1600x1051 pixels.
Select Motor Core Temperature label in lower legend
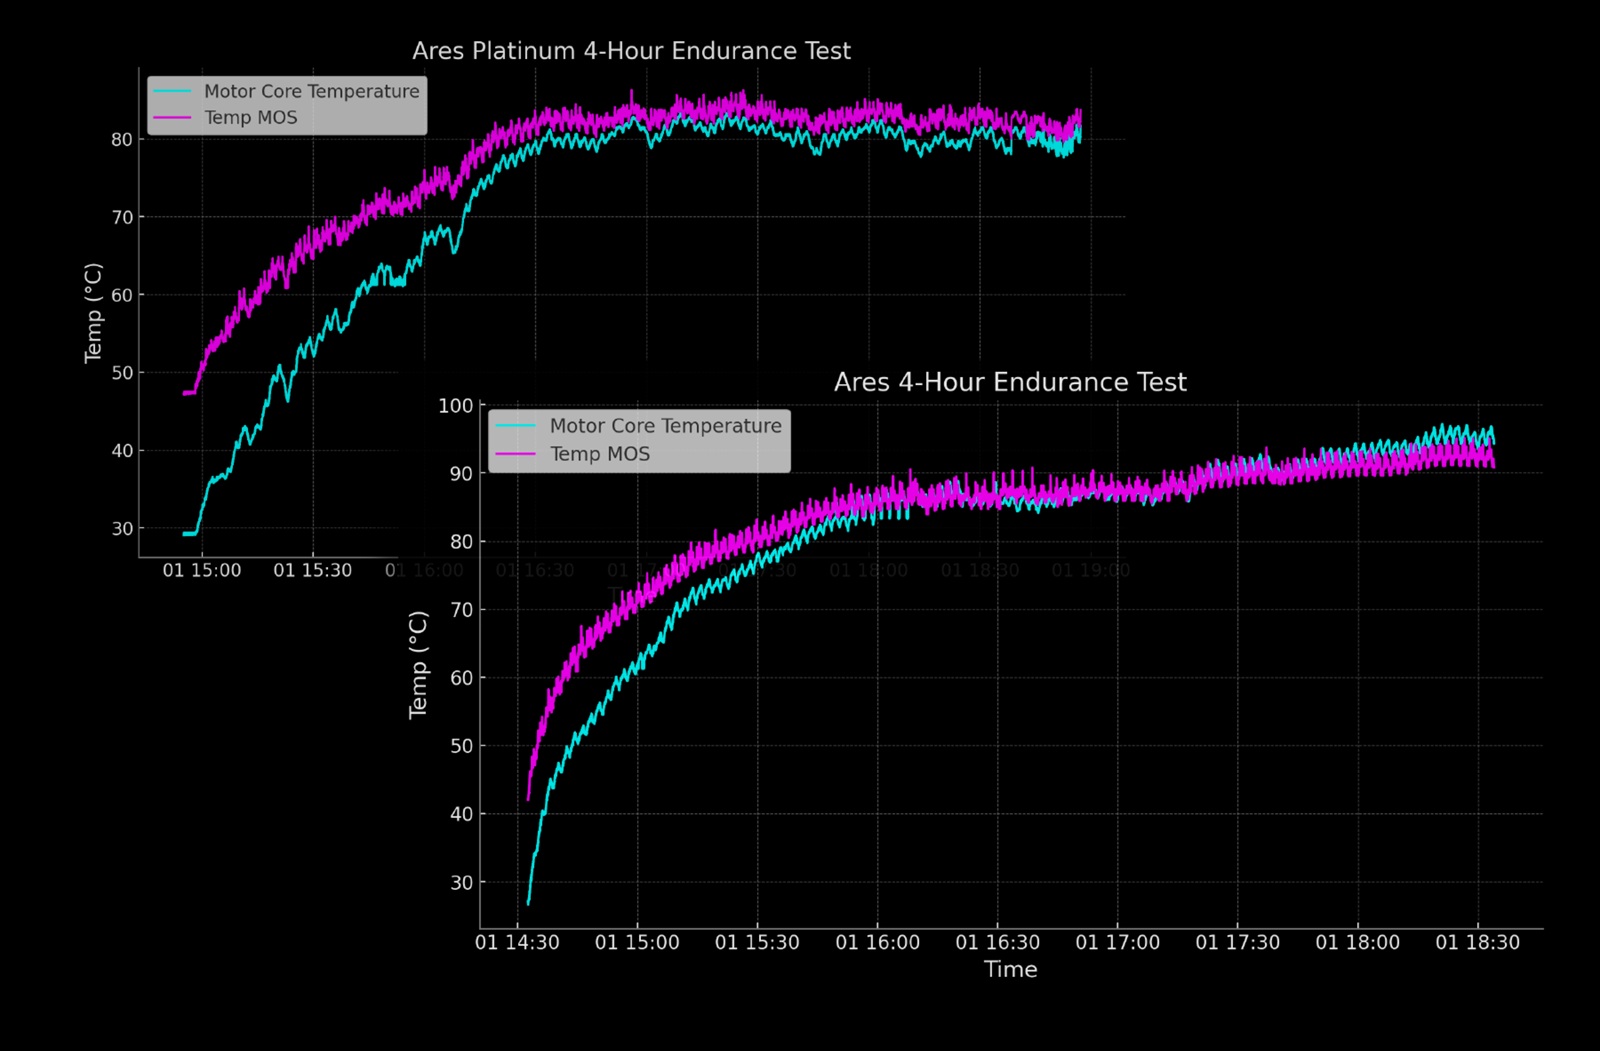click(665, 426)
